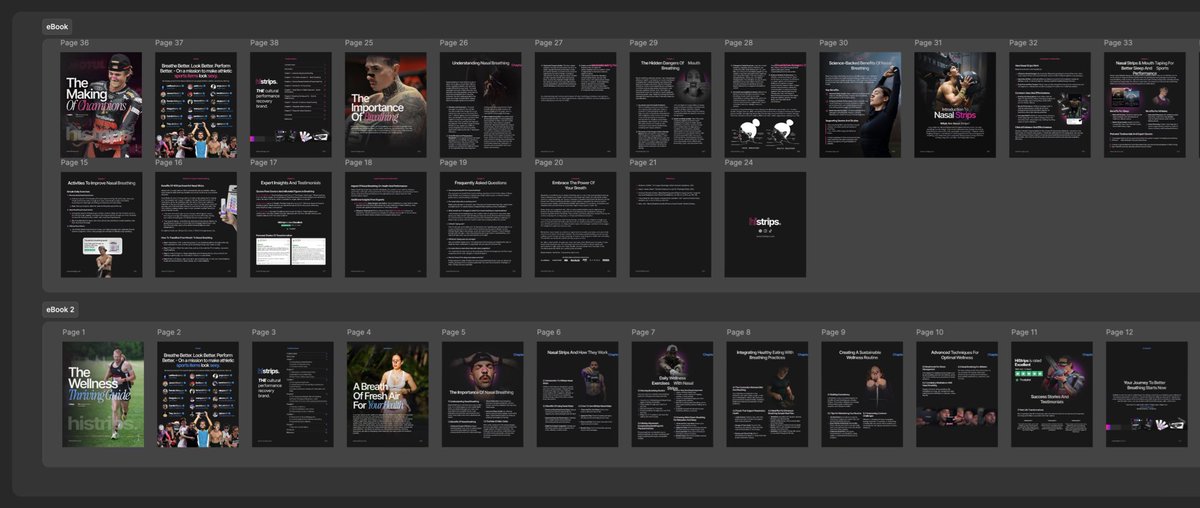Viewport: 1200px width, 508px height.
Task: Select Activities To Improve Nasal Breathing page
Action: pyautogui.click(x=101, y=224)
